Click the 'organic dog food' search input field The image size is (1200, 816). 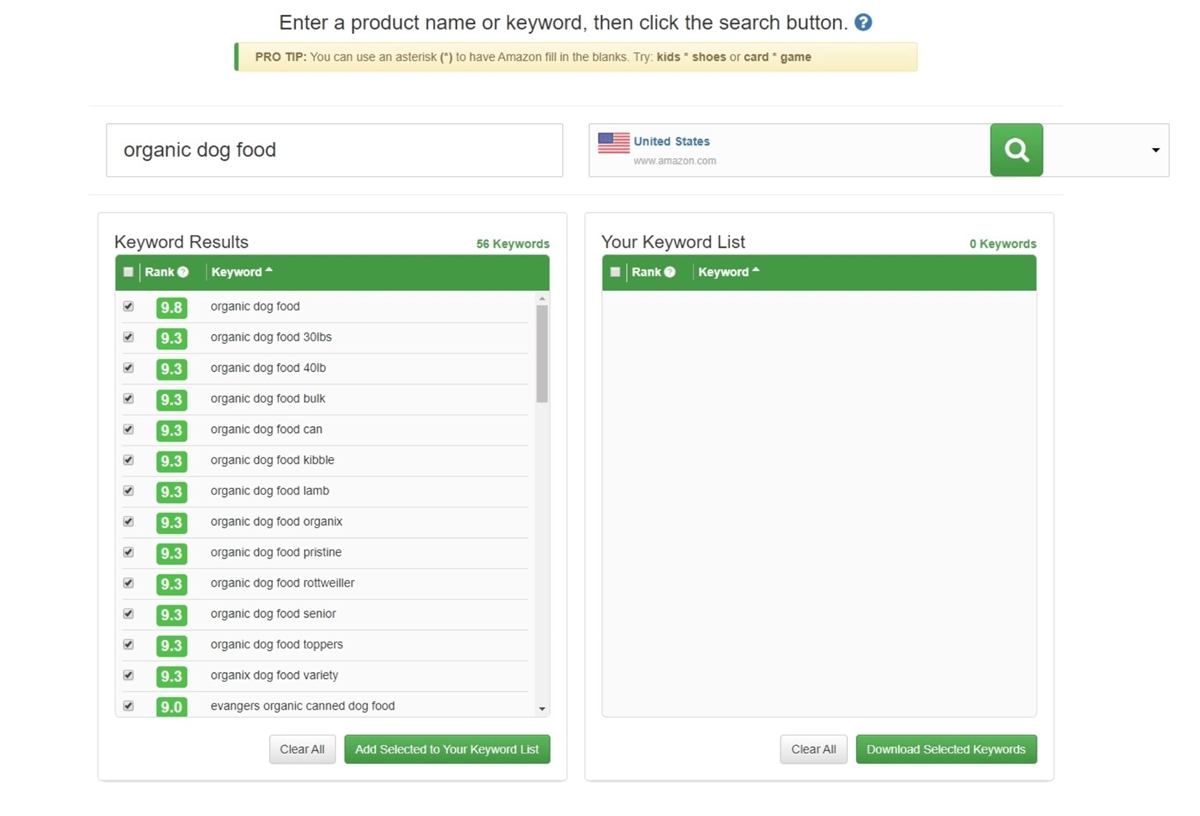click(334, 150)
